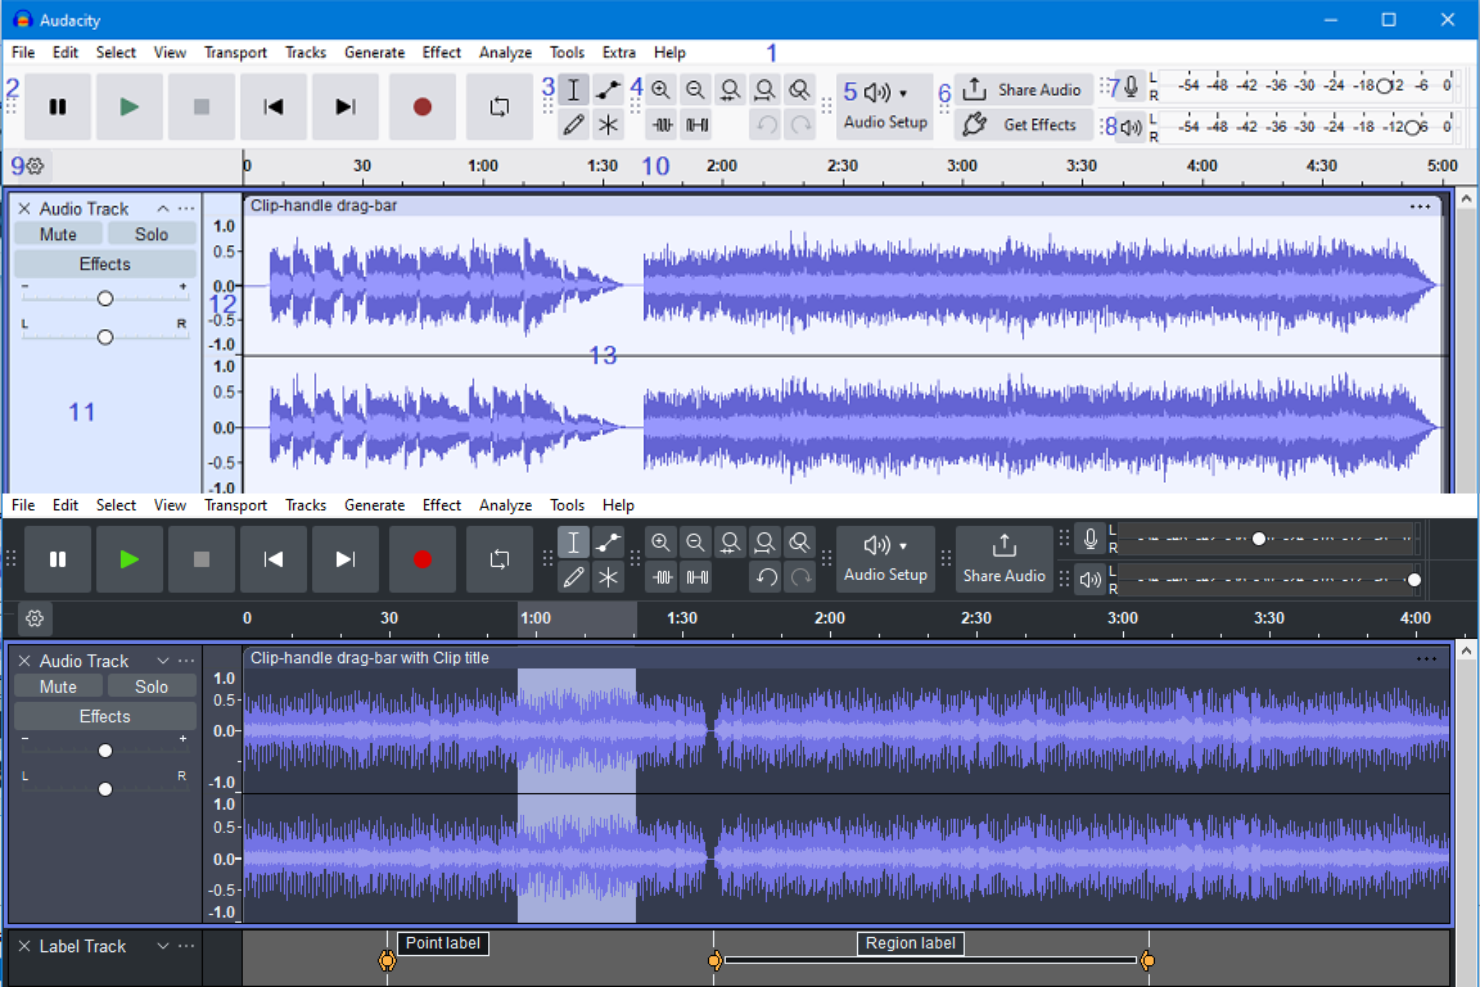Click the gain slider knob on light-theme track
Image resolution: width=1480 pixels, height=987 pixels.
[x=105, y=299]
